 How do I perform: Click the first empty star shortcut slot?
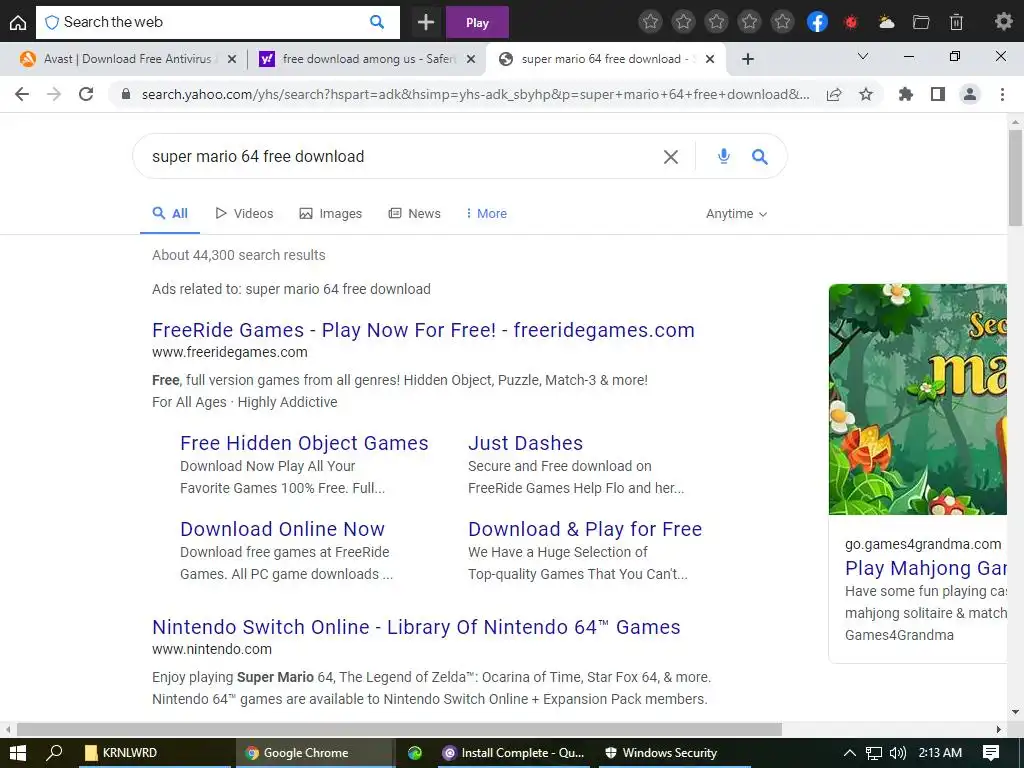coord(650,22)
